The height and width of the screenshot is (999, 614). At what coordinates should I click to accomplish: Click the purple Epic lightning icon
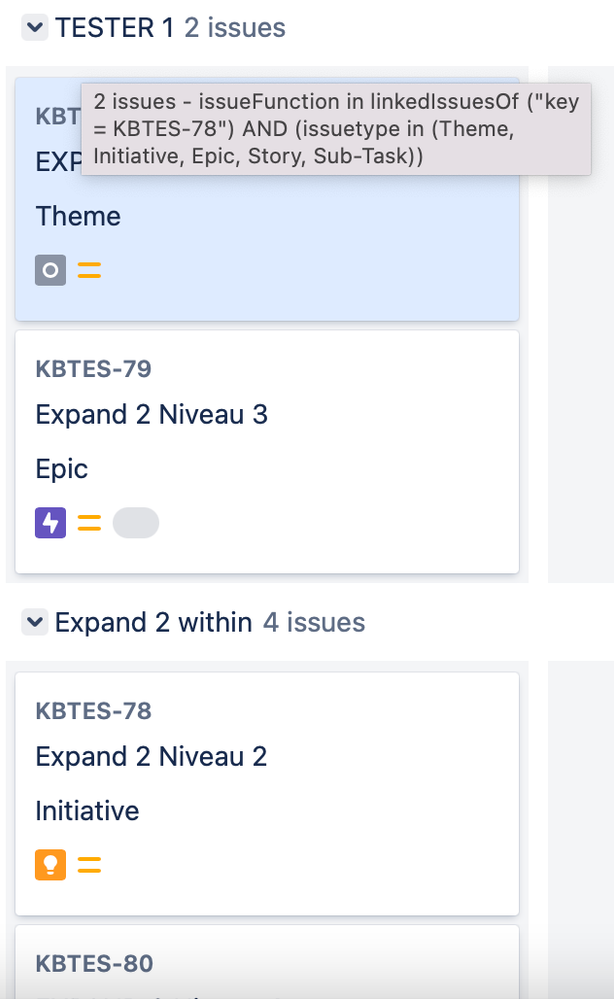pyautogui.click(x=50, y=523)
